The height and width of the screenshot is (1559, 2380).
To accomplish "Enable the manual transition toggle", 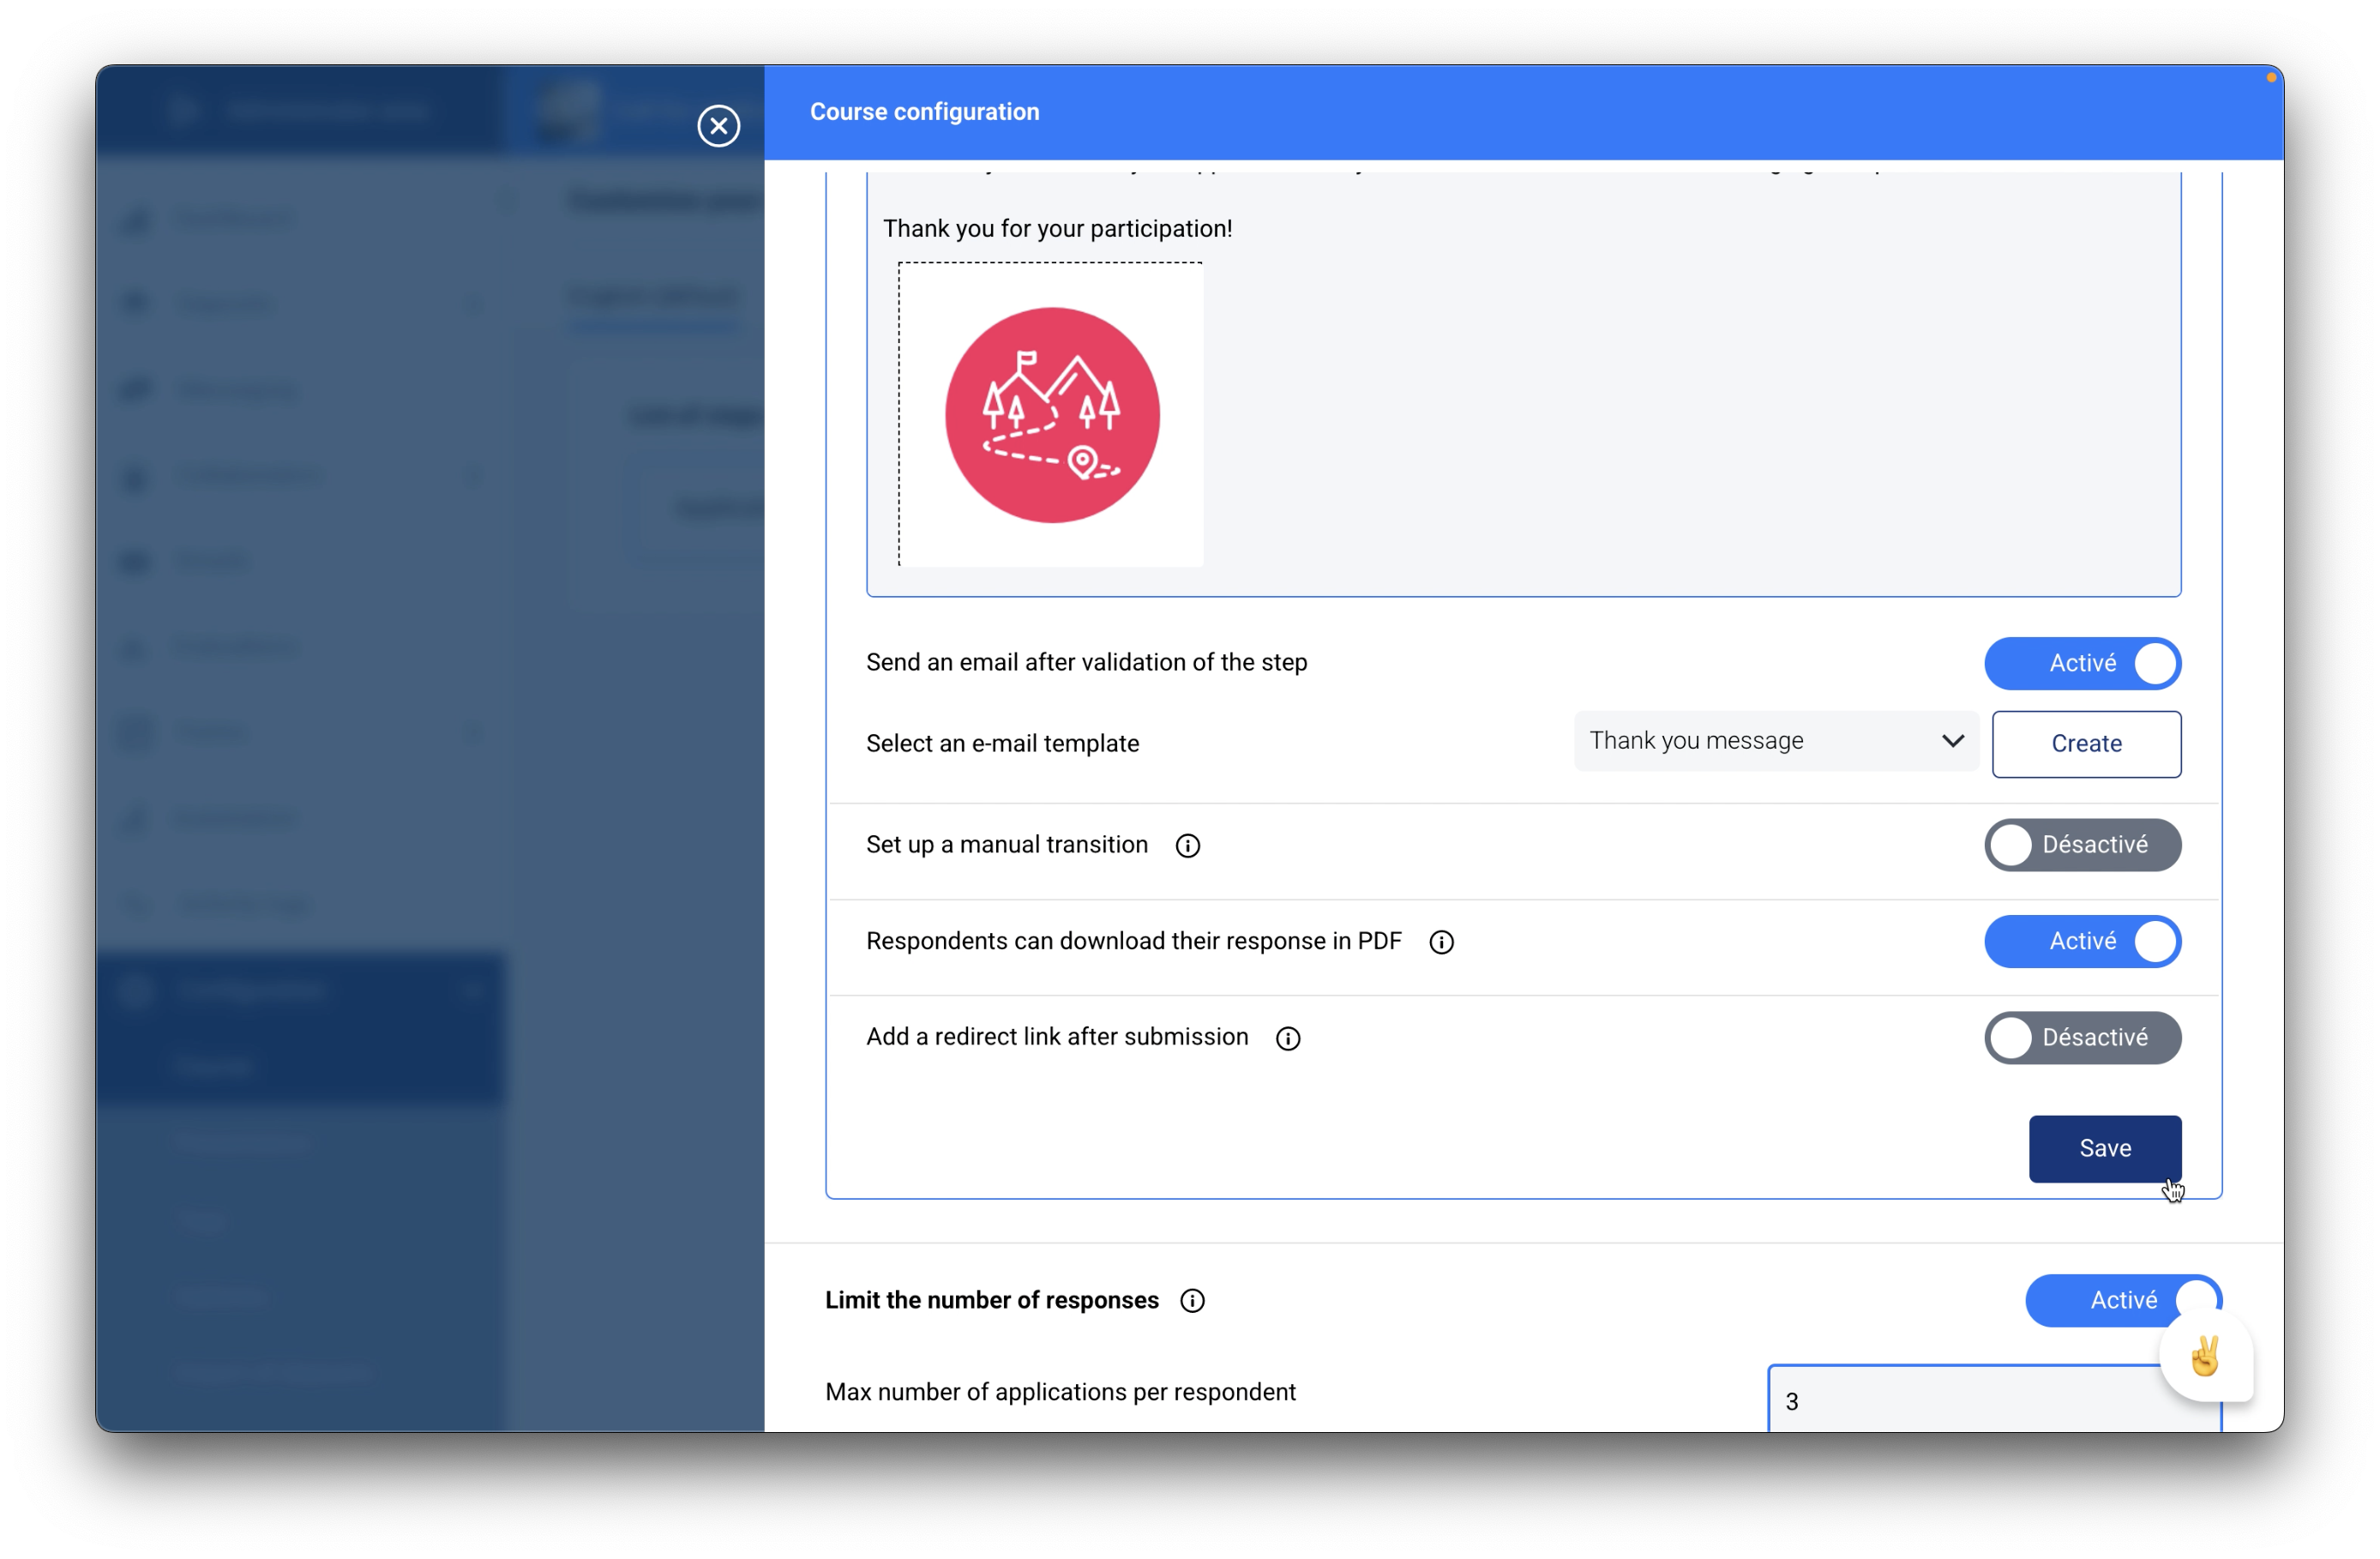I will (2082, 846).
